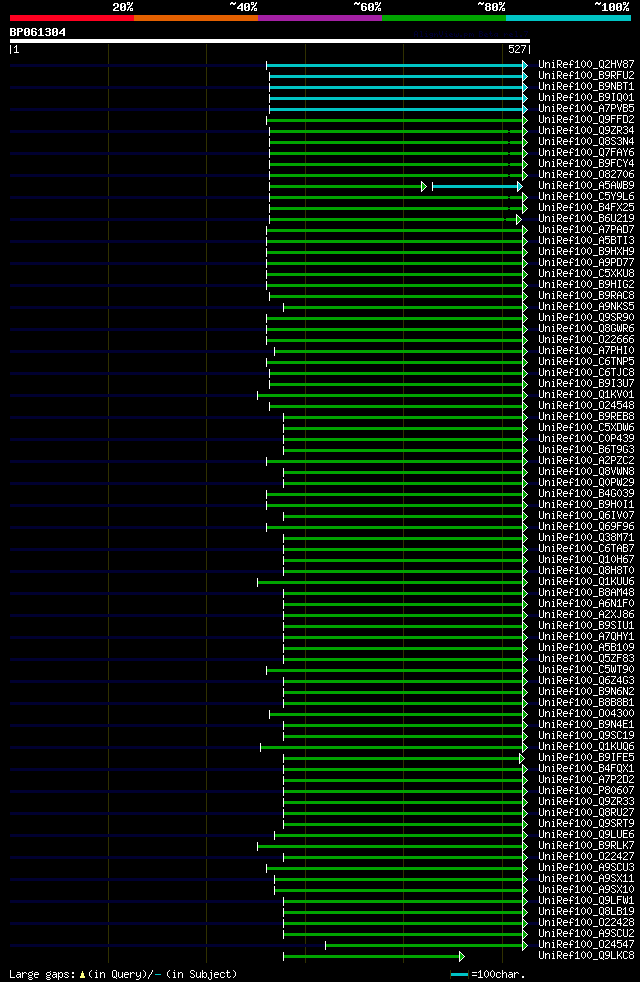Image resolution: width=640 pixels, height=982 pixels.
Task: Click the cyan alignment bar for B9NBT1
Action: click(x=398, y=87)
